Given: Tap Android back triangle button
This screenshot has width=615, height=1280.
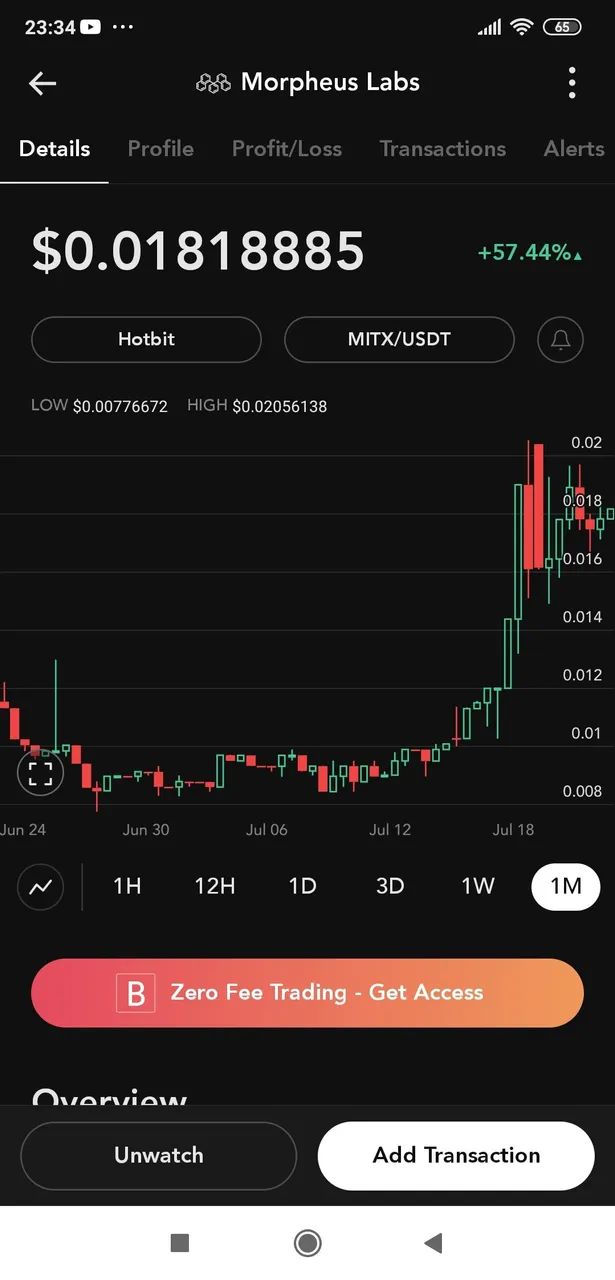Looking at the screenshot, I should 433,1243.
